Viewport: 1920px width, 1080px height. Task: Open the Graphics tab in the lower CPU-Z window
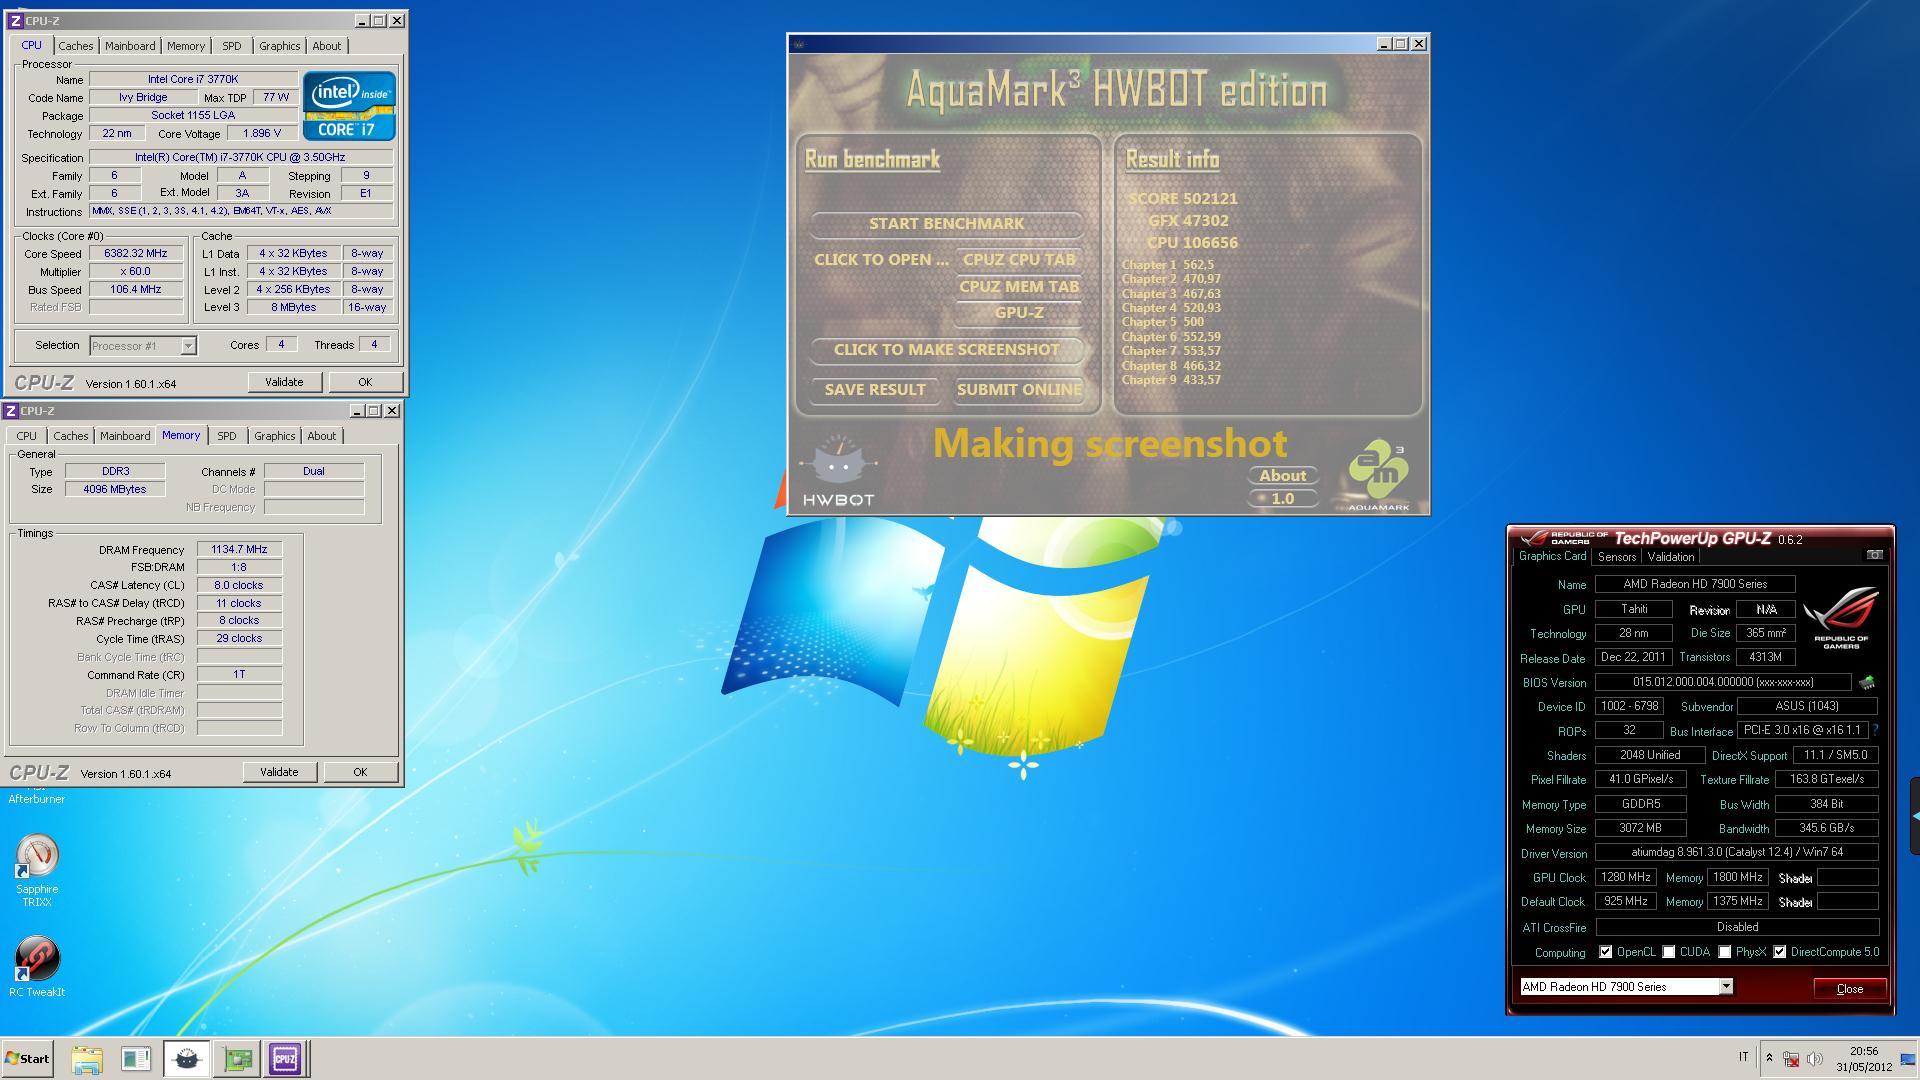pos(274,436)
